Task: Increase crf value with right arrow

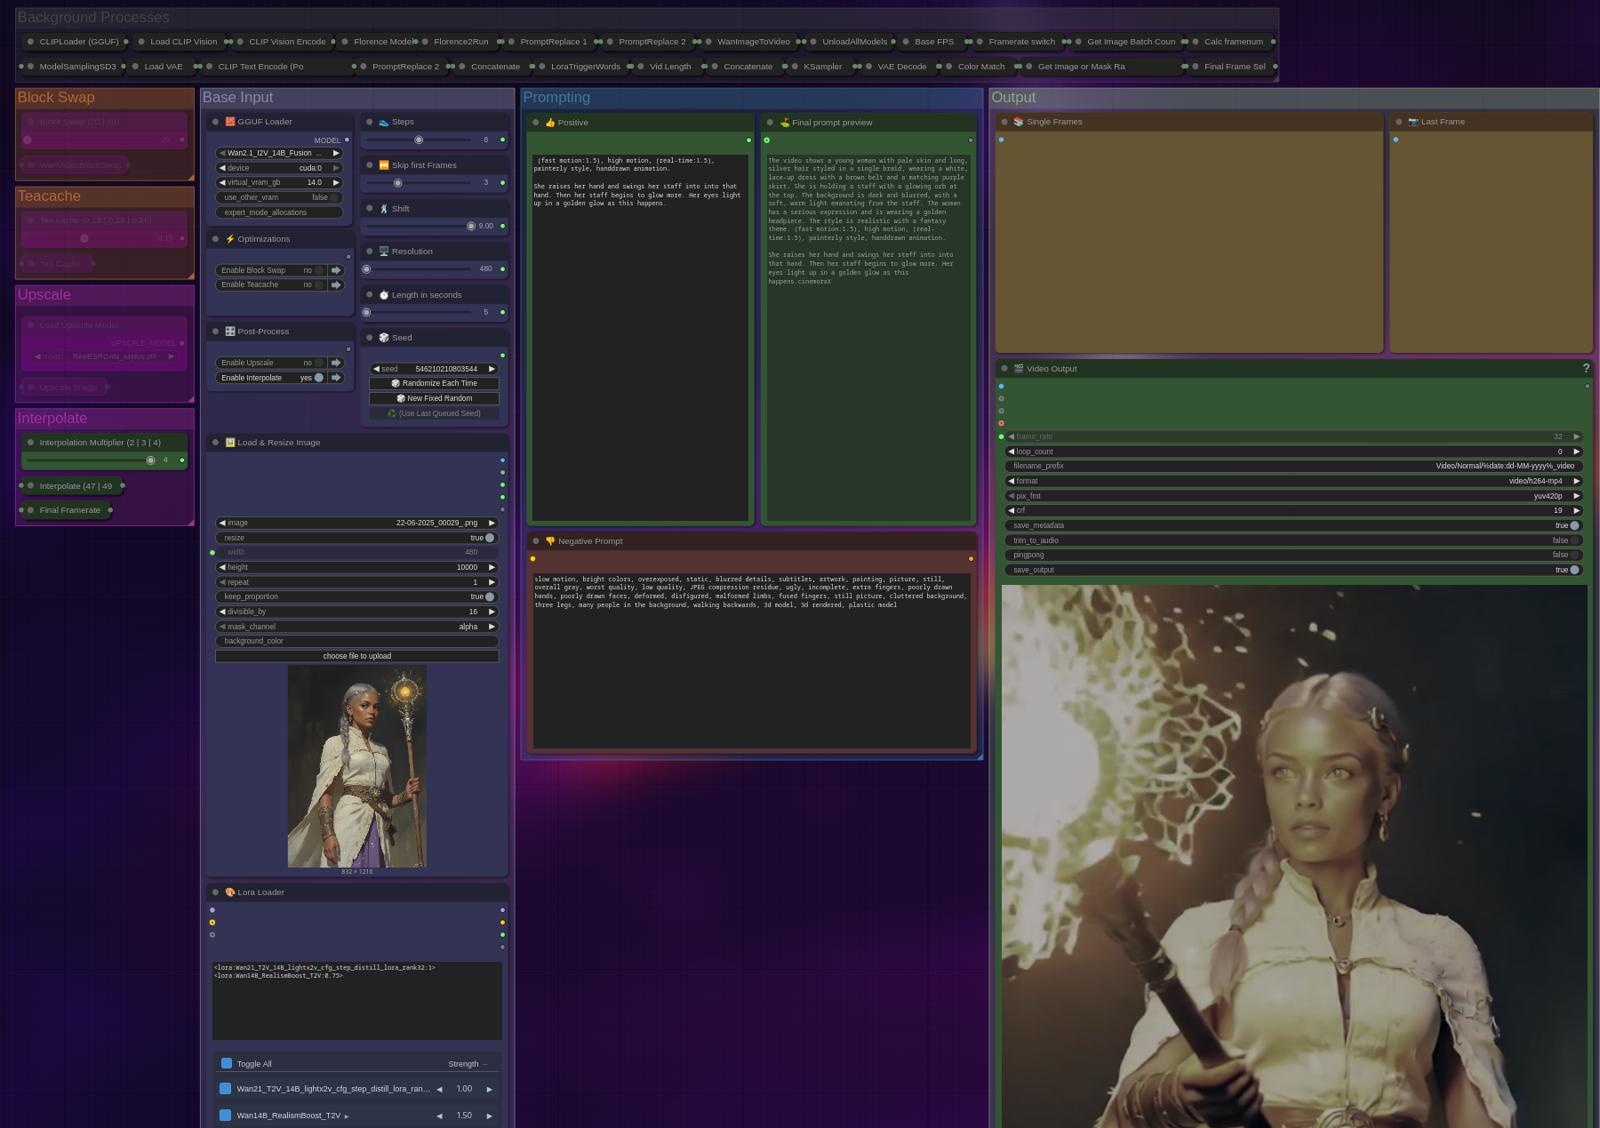Action: click(x=1577, y=511)
